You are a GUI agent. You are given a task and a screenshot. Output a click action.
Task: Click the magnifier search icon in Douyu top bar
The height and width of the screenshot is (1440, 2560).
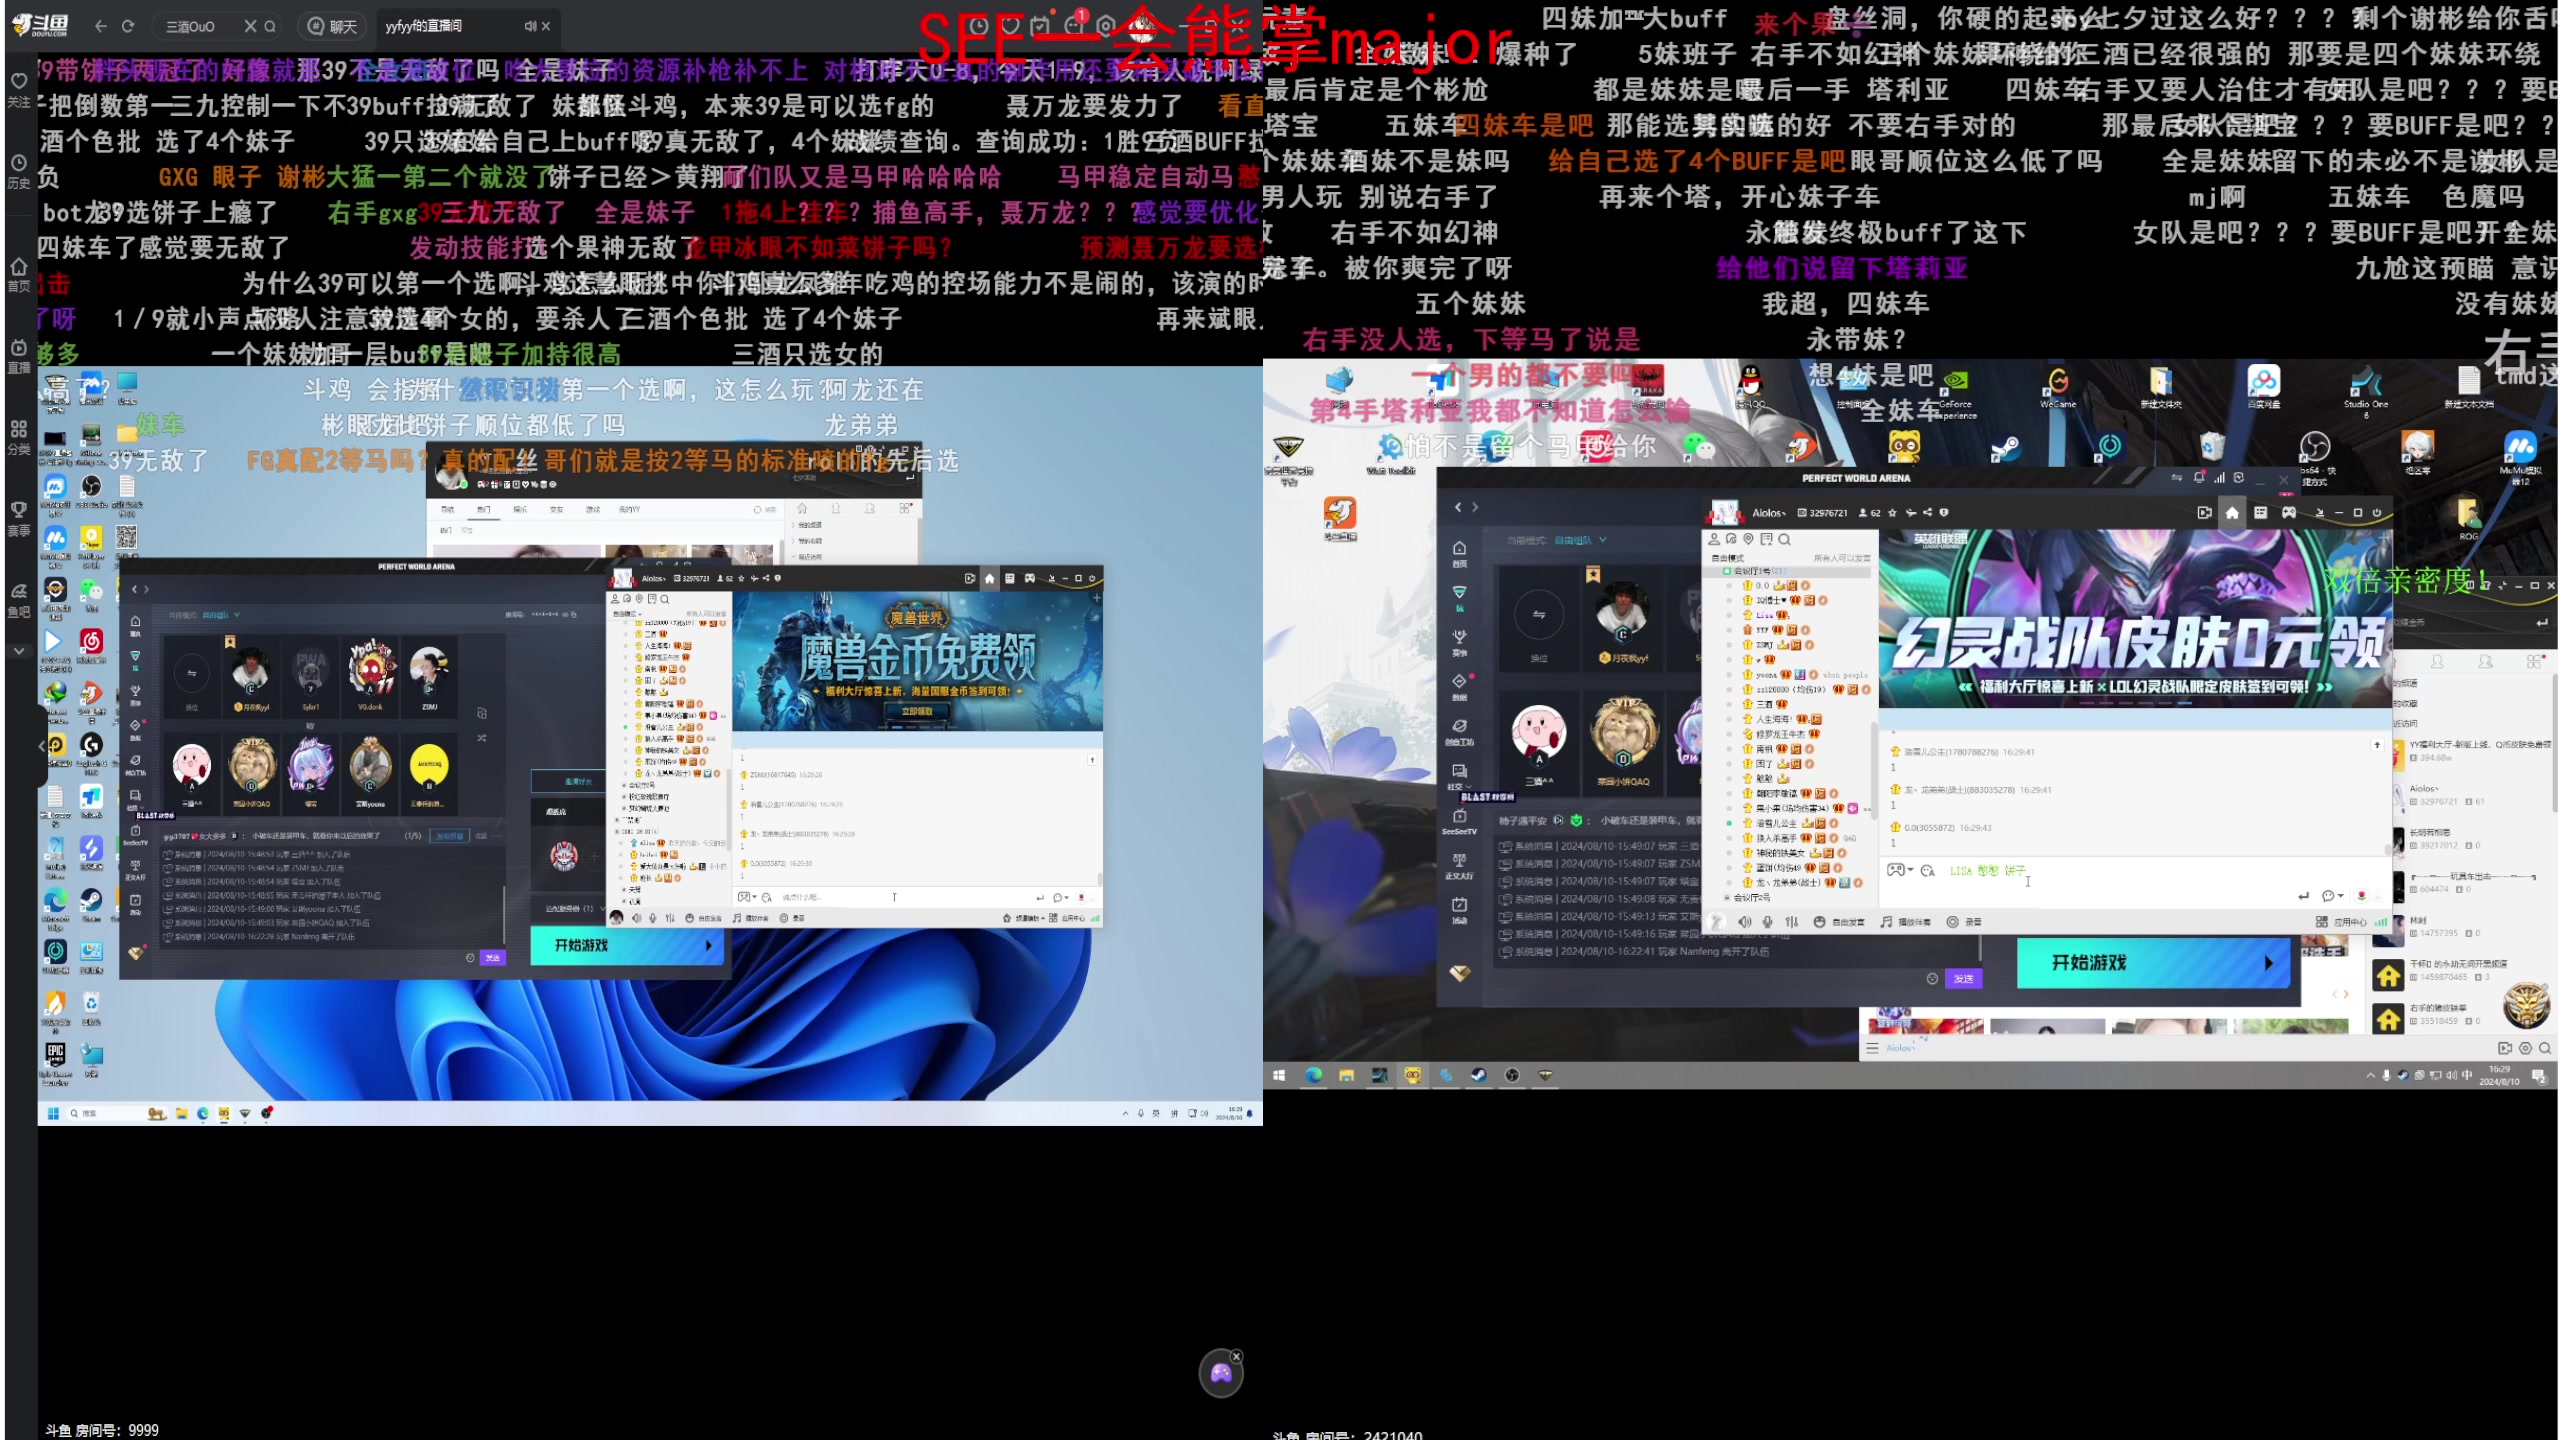coord(270,26)
